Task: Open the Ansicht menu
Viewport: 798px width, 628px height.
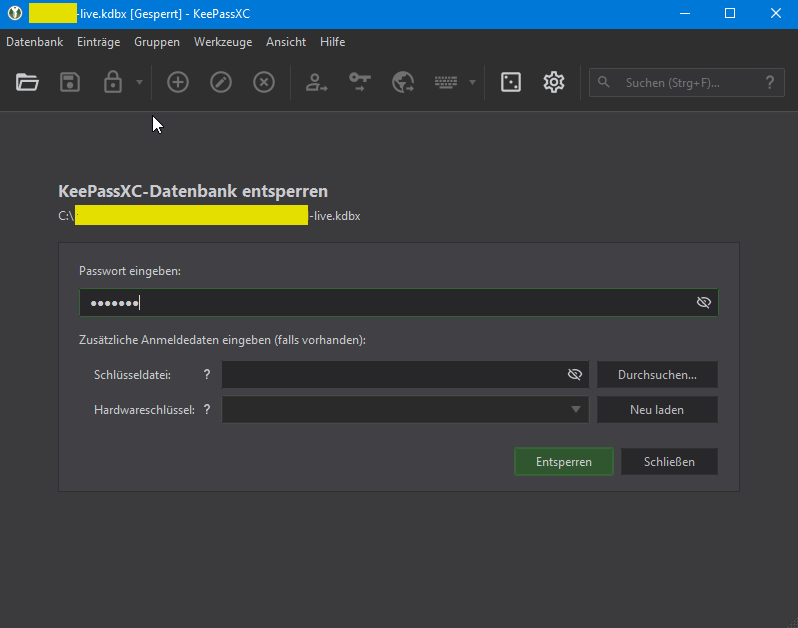Action: point(286,42)
